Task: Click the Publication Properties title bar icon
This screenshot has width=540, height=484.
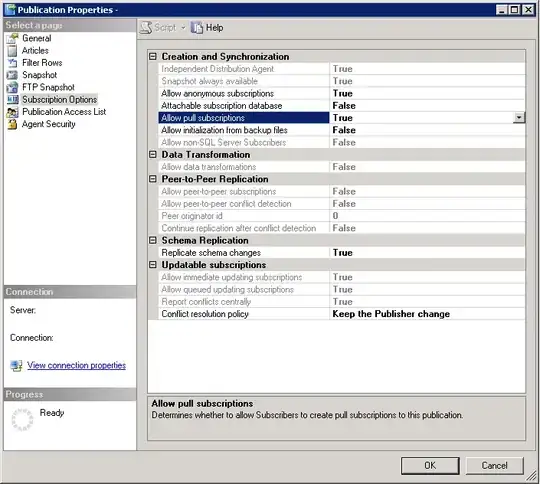Action: [10, 10]
